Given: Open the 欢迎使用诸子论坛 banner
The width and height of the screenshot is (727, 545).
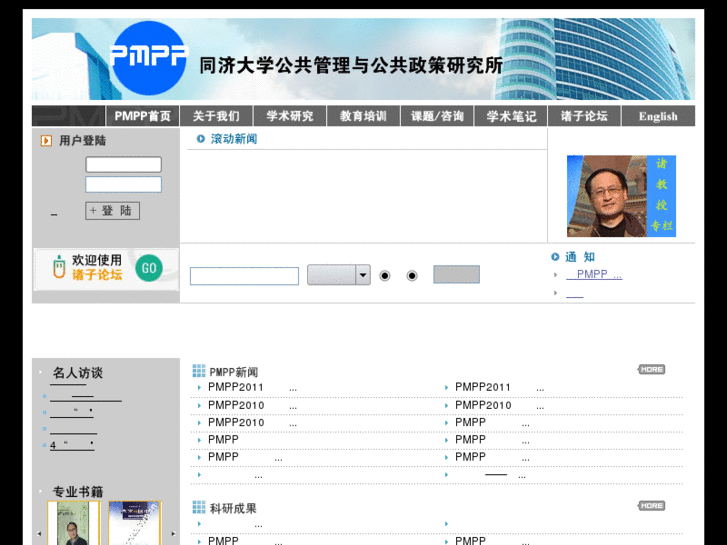Looking at the screenshot, I should pyautogui.click(x=106, y=269).
